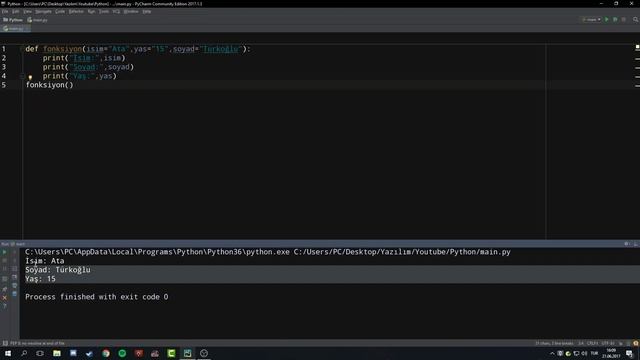Close the Run tab with the red X icon
This screenshot has width=640, height=360.
click(x=4, y=298)
